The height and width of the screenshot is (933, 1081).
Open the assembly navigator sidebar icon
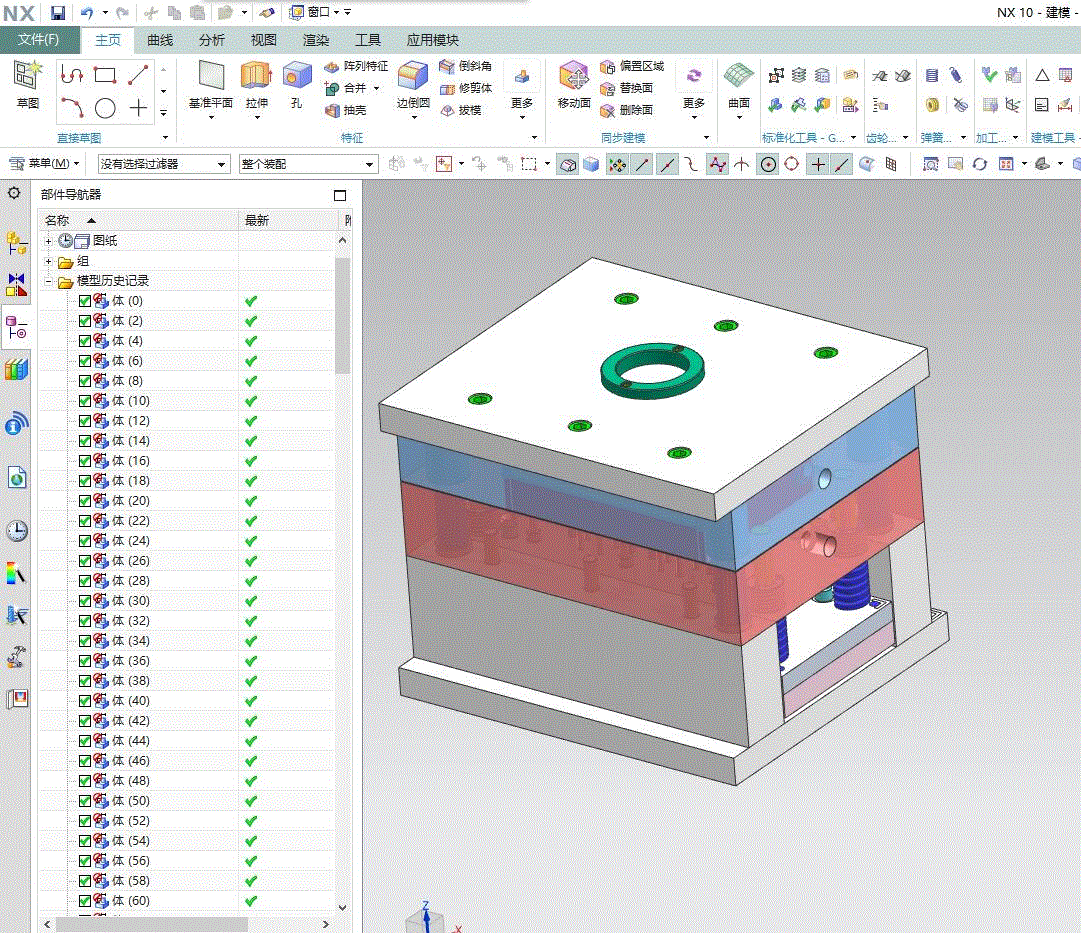[x=17, y=243]
